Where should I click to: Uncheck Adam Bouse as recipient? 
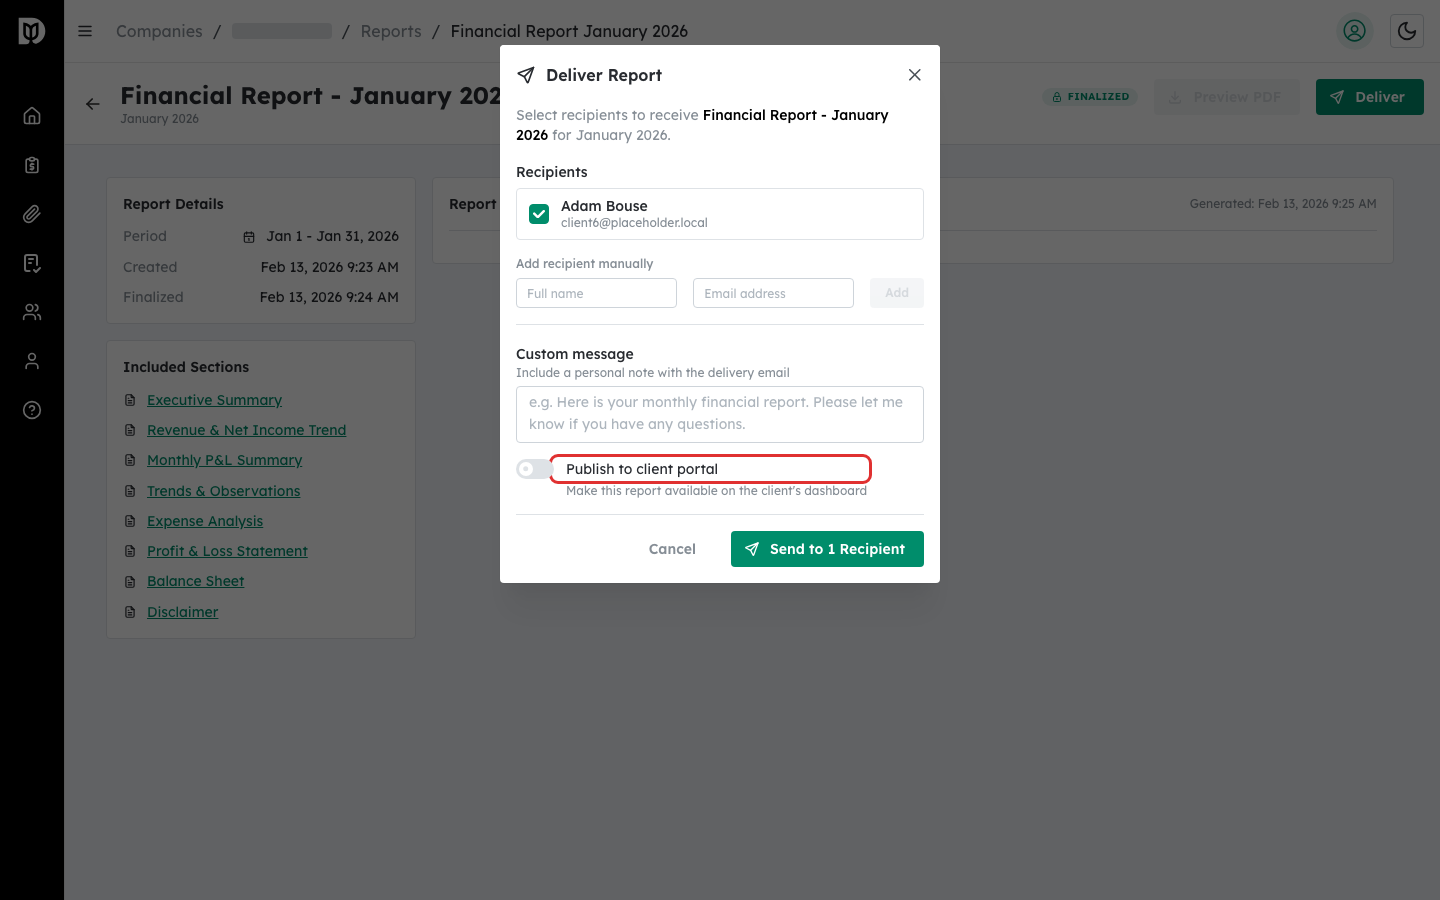539,213
